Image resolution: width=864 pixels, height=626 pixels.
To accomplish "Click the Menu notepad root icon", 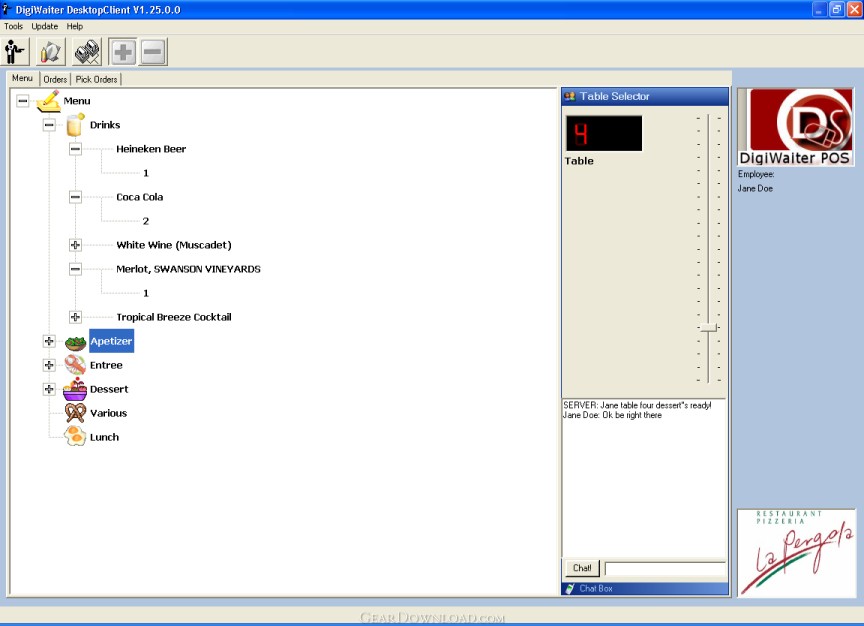I will 48,101.
